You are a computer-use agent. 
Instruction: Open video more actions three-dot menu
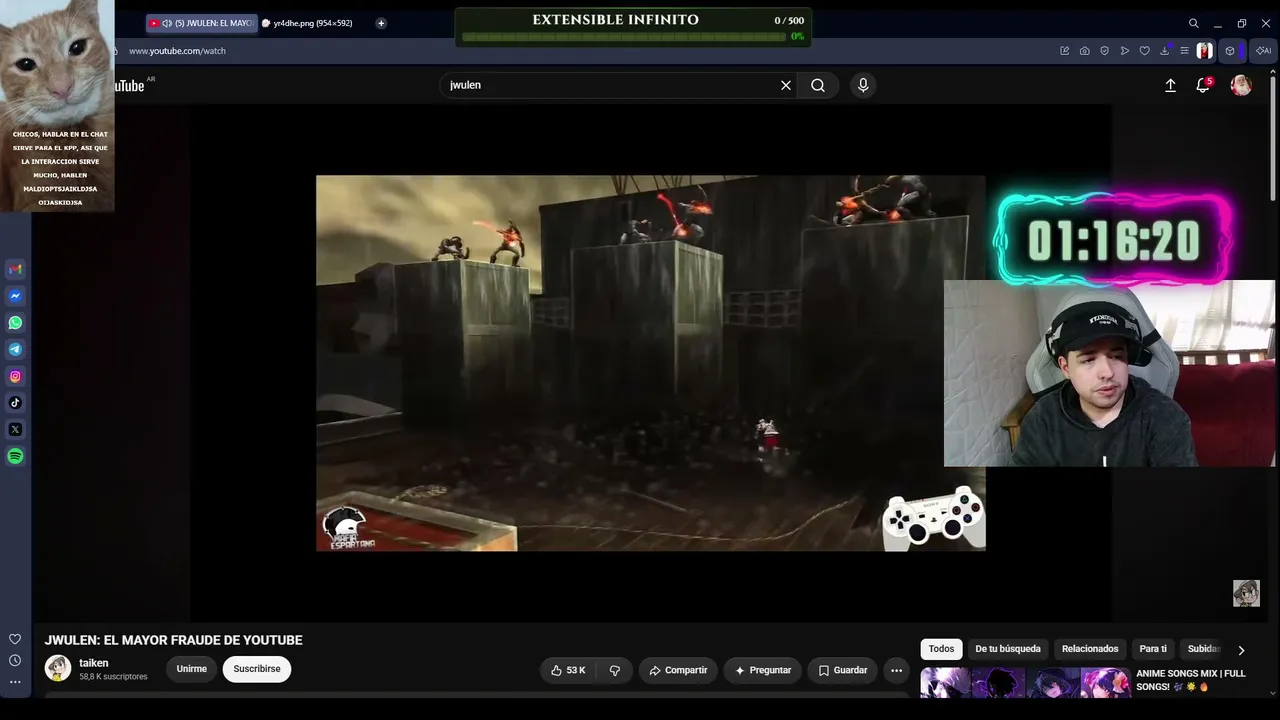pyautogui.click(x=896, y=670)
